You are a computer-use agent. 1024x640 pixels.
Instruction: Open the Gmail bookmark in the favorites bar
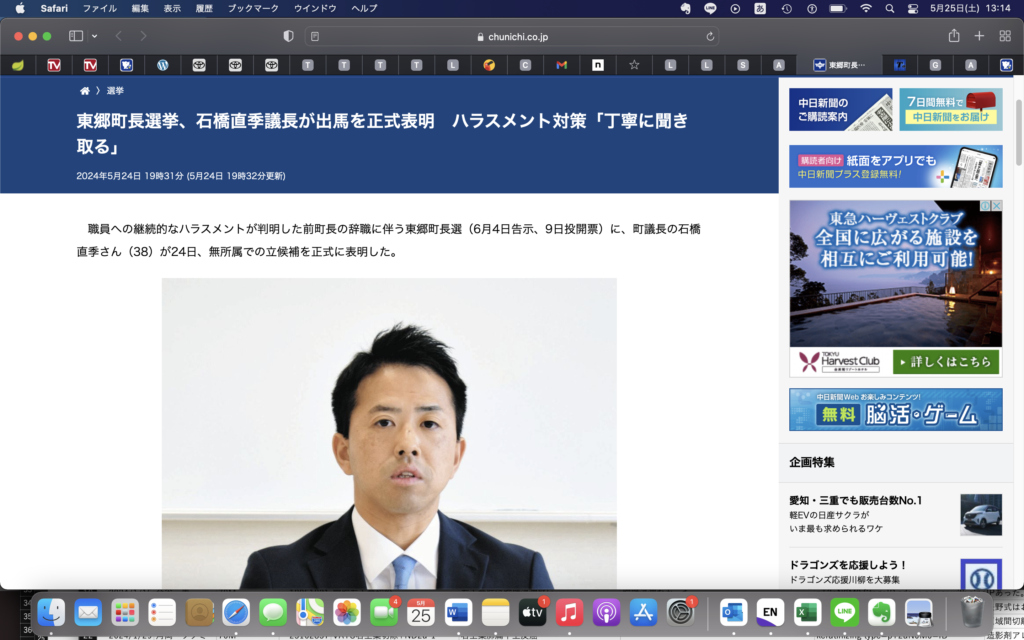click(x=561, y=65)
